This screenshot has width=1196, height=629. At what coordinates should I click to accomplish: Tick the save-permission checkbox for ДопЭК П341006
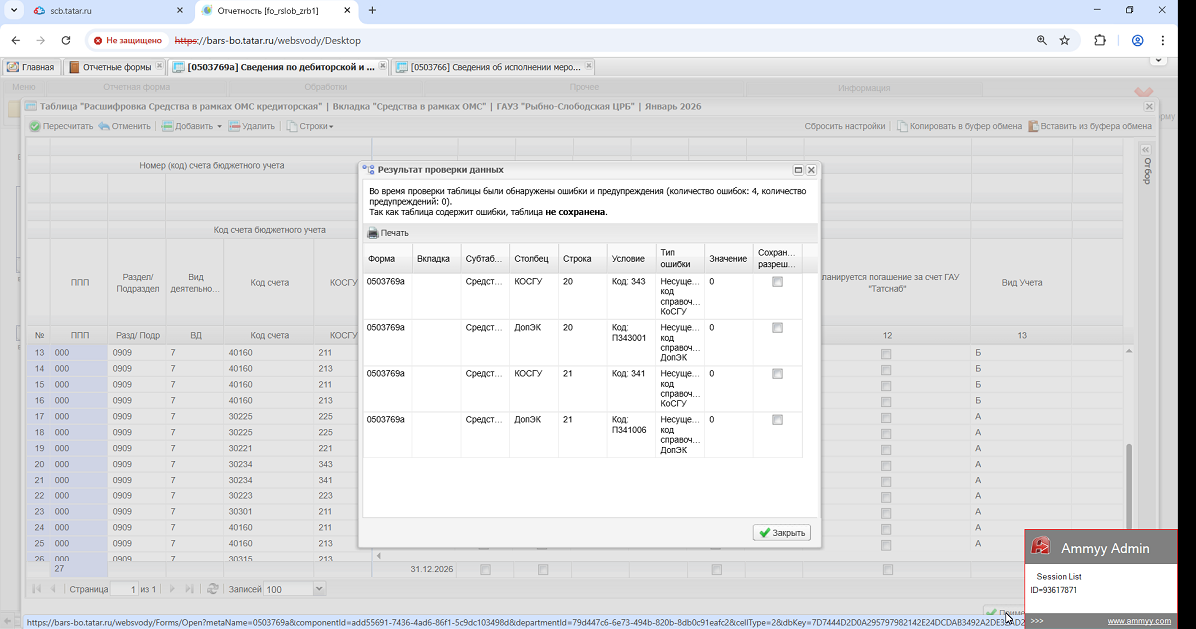[x=777, y=419]
